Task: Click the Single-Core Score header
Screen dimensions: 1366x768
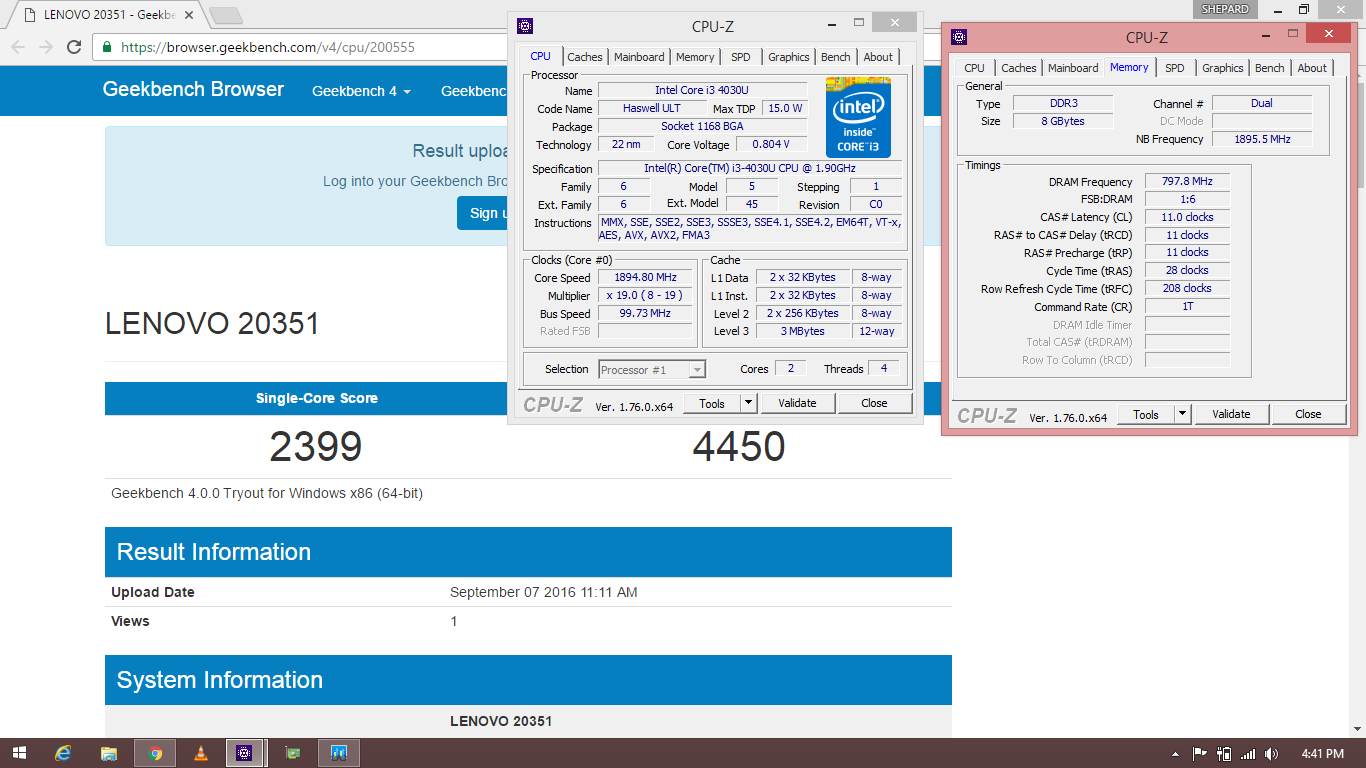Action: coord(316,398)
